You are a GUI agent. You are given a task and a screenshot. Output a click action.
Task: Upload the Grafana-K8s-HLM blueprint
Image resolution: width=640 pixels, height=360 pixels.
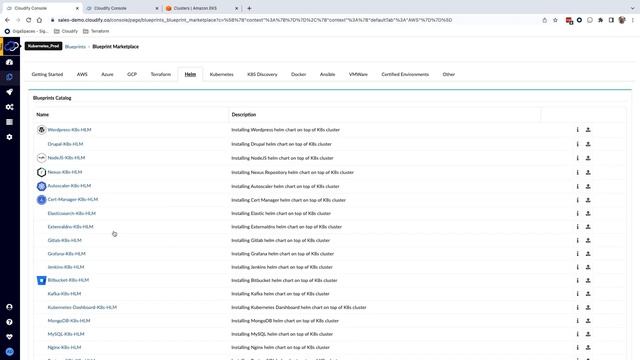point(588,254)
